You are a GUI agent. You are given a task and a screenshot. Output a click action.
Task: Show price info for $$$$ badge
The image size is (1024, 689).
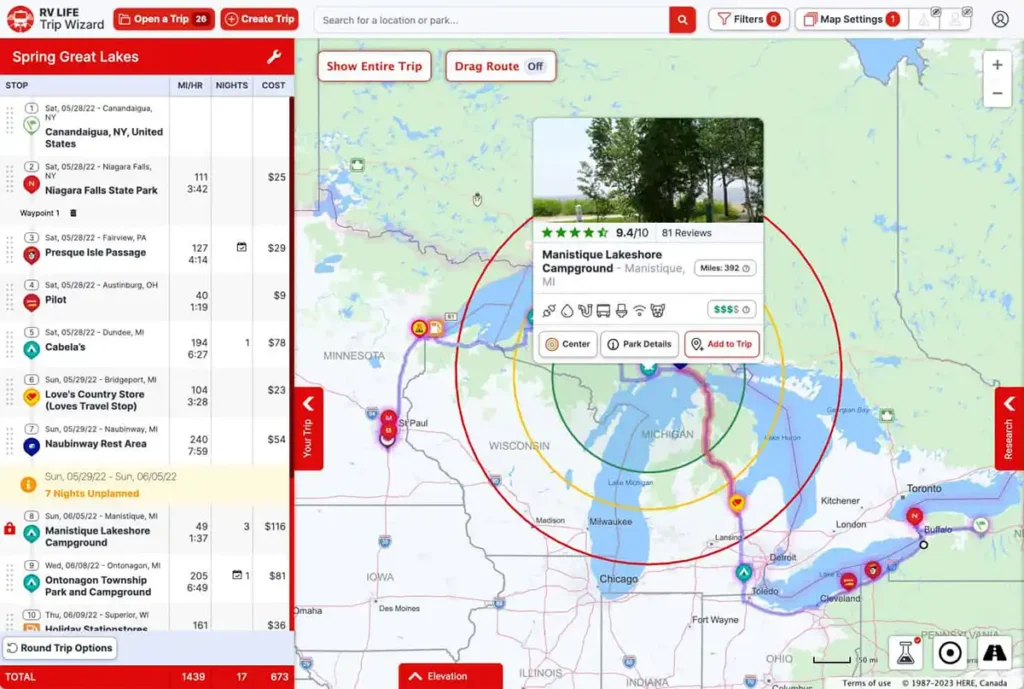click(731, 310)
